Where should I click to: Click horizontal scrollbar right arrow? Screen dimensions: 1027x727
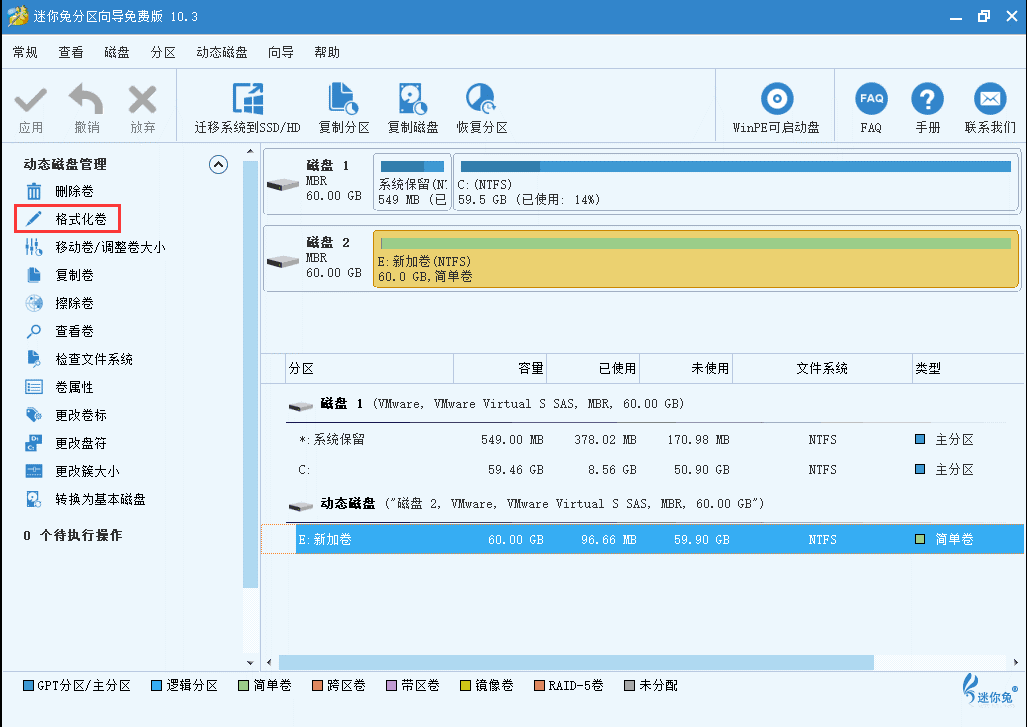pos(1016,662)
